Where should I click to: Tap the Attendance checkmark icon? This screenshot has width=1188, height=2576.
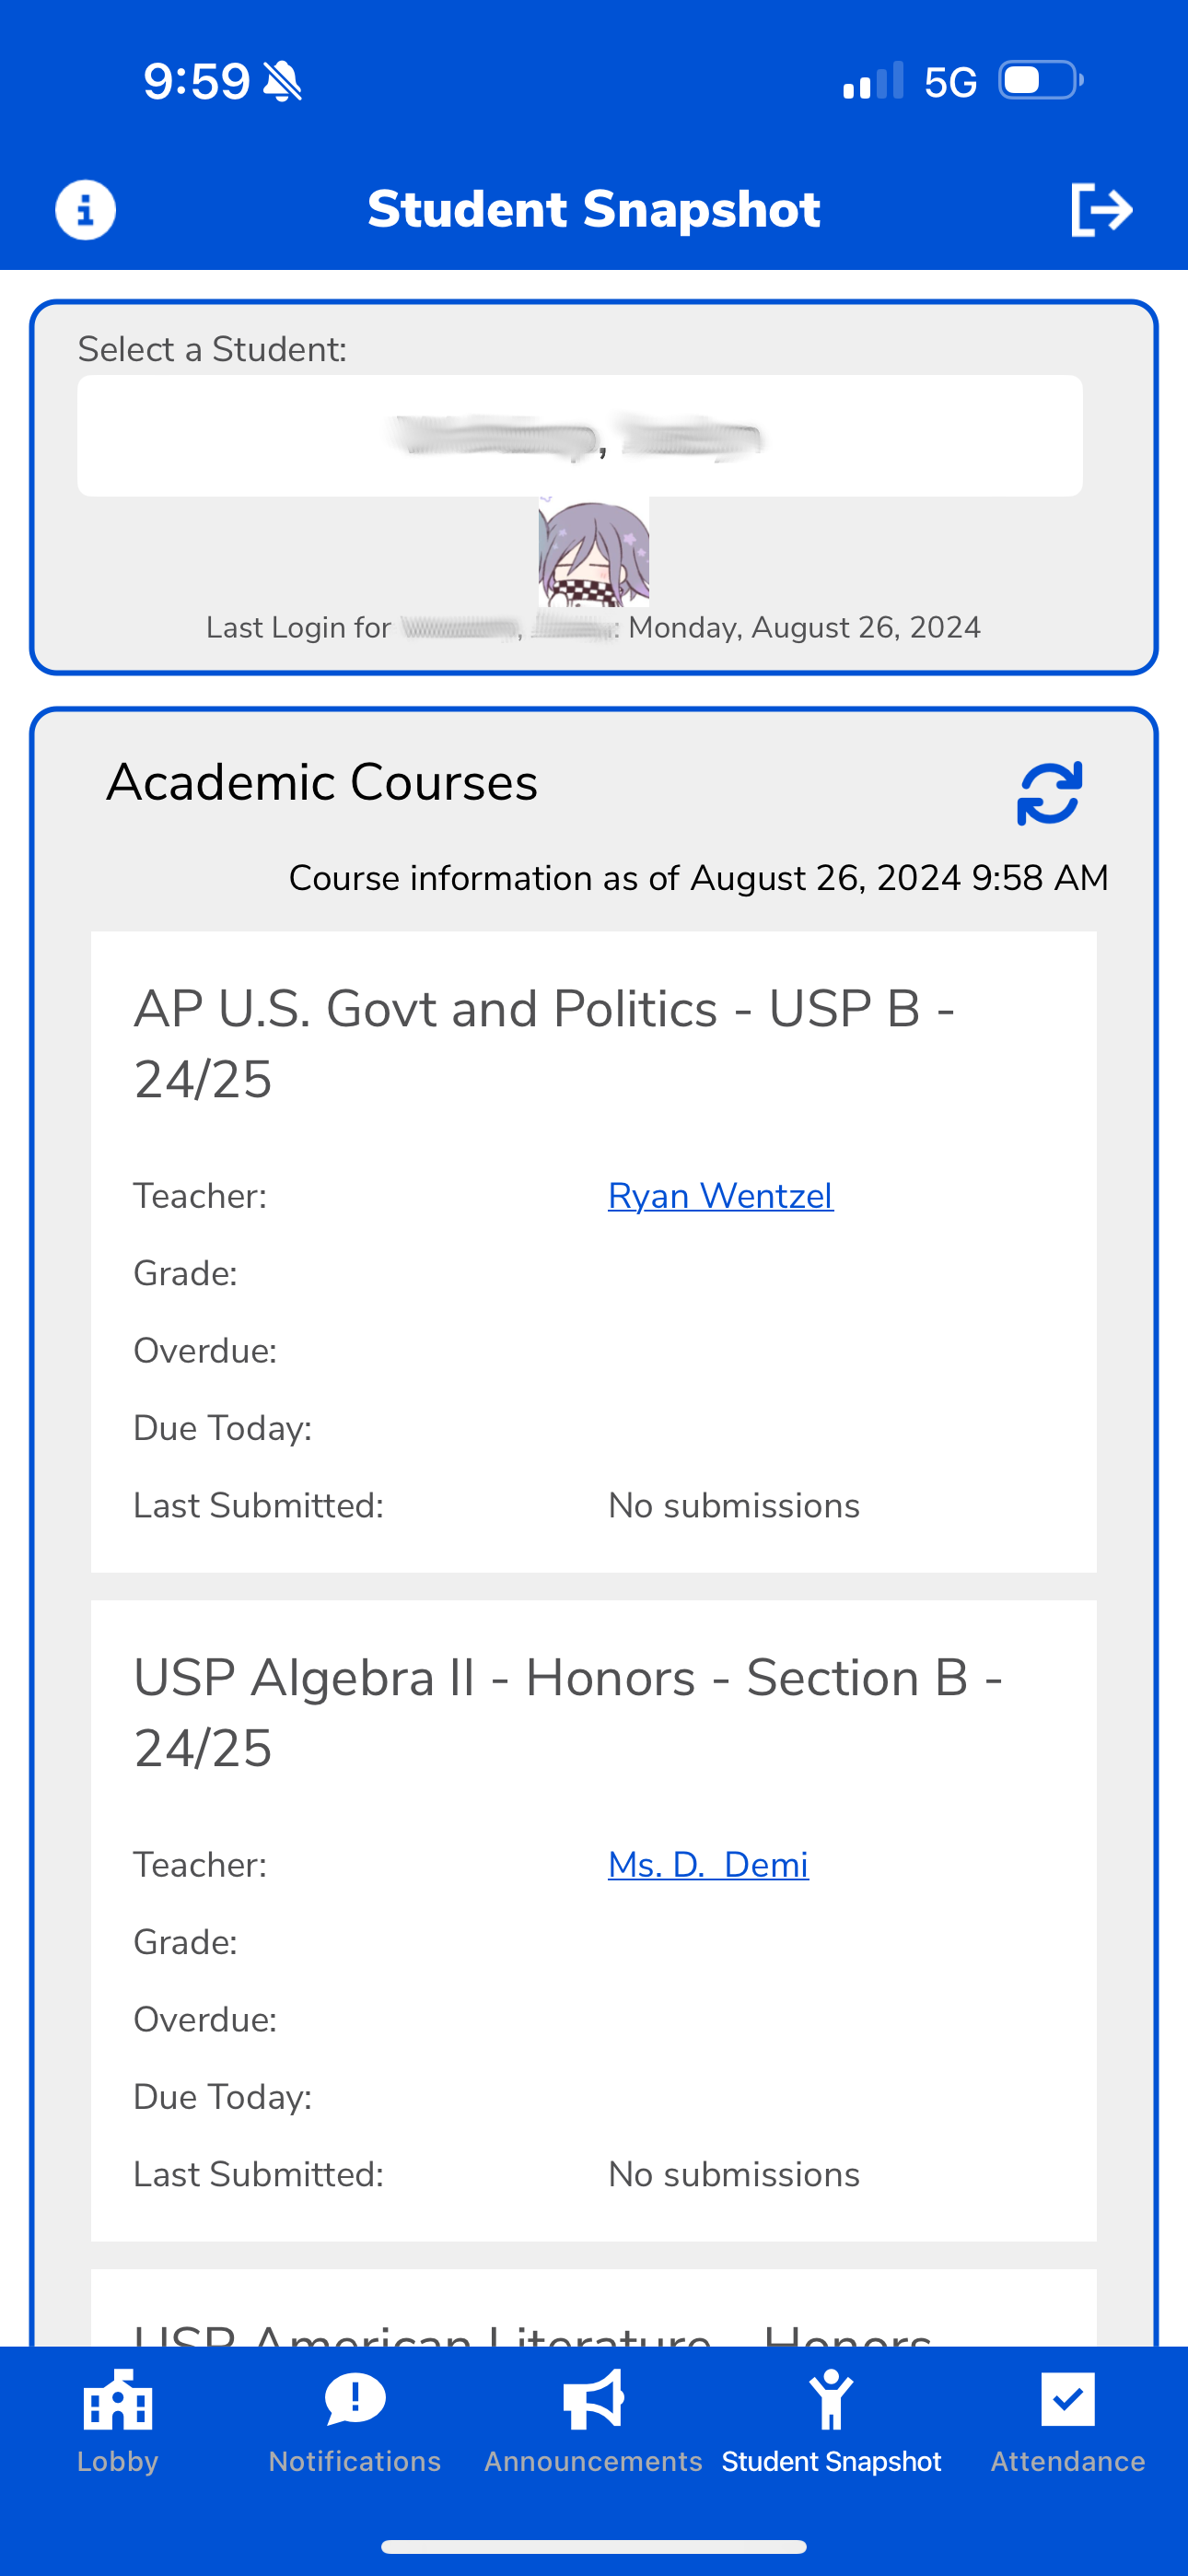(x=1067, y=2400)
